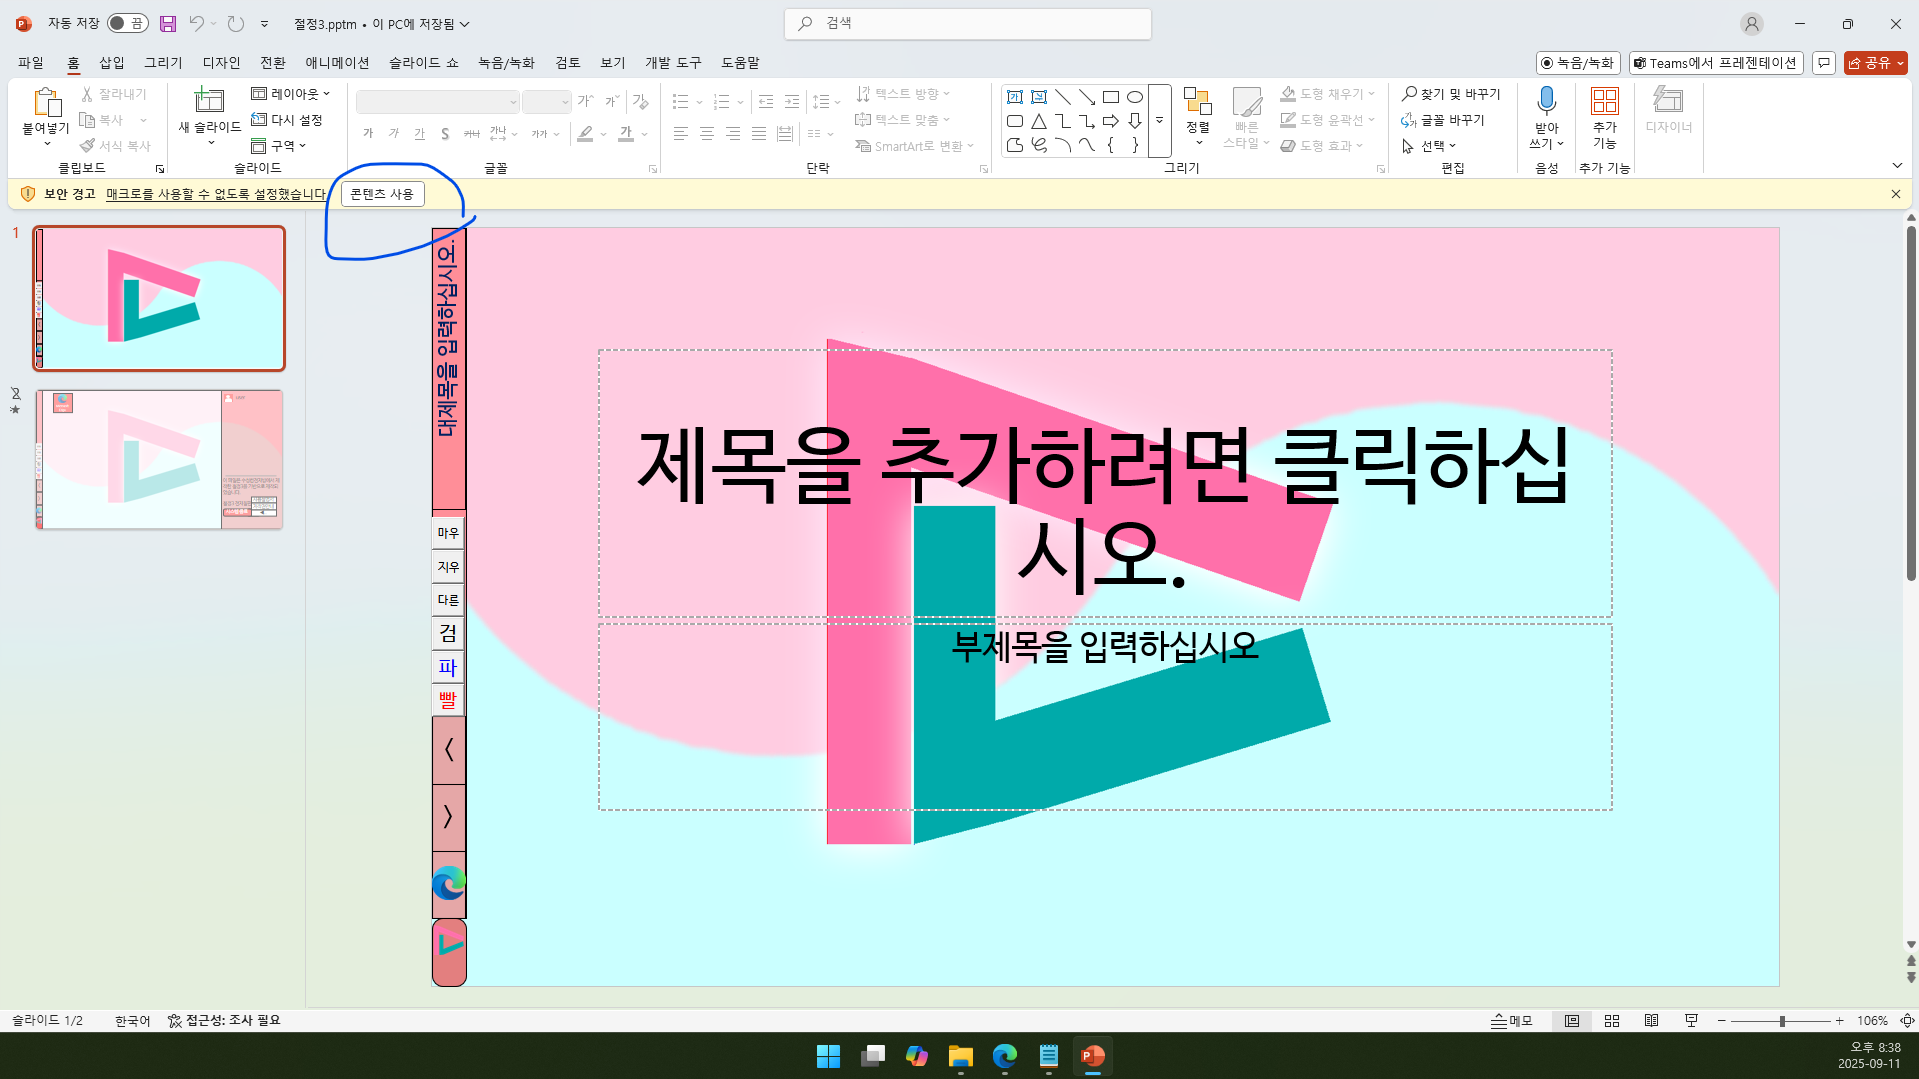Viewport: 1919px width, 1079px height.
Task: Open the 파일 menu
Action: coord(31,63)
